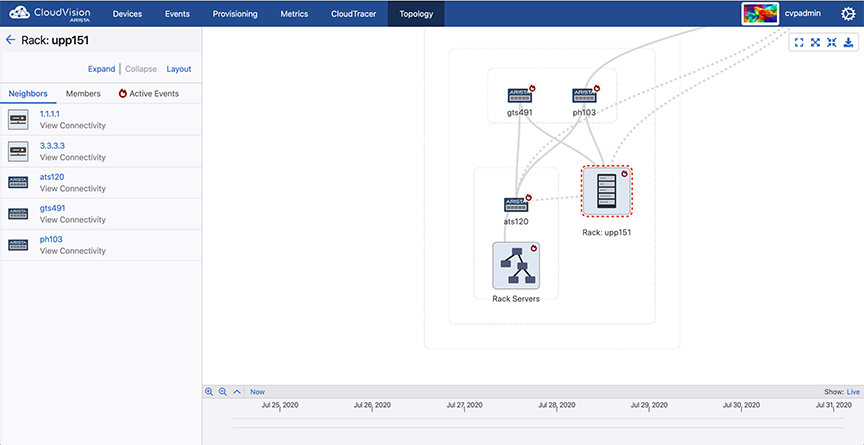Click the Jul 28, 2020 timeline marker
The width and height of the screenshot is (864, 445).
pyautogui.click(x=557, y=405)
